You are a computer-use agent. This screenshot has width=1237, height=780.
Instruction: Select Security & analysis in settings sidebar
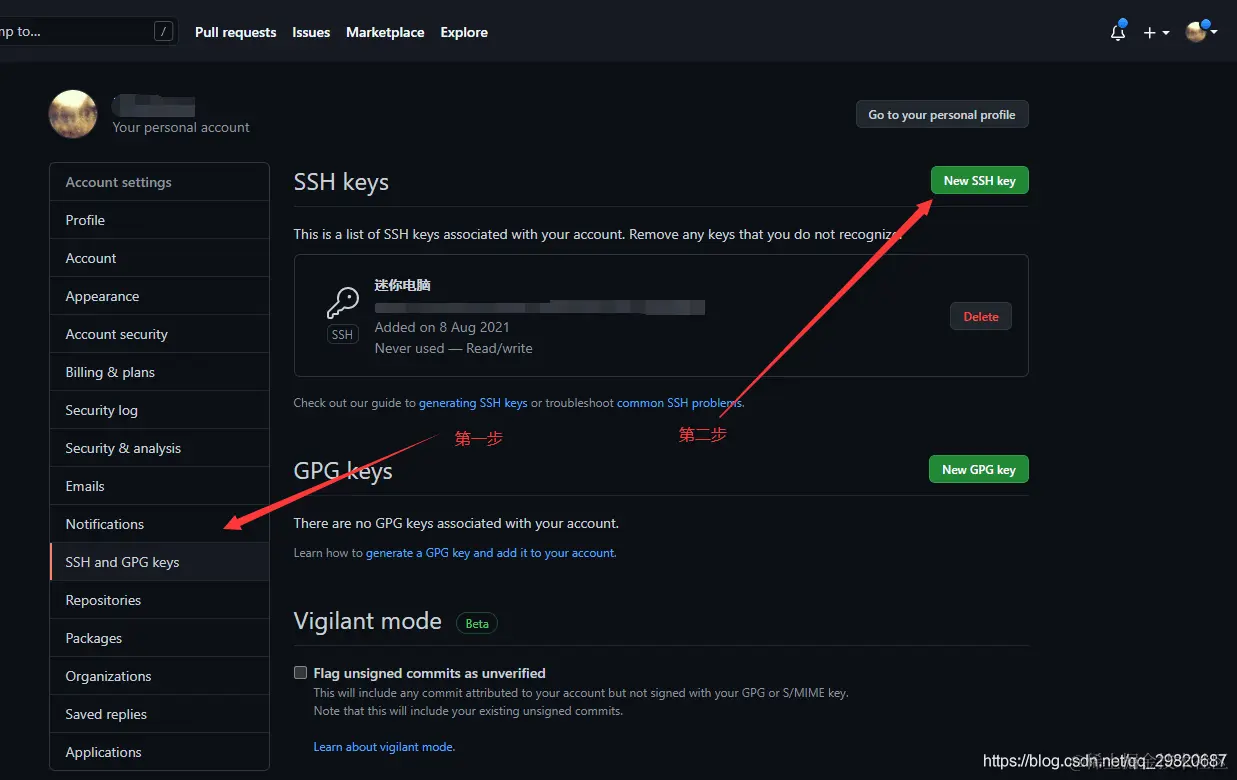click(x=159, y=448)
